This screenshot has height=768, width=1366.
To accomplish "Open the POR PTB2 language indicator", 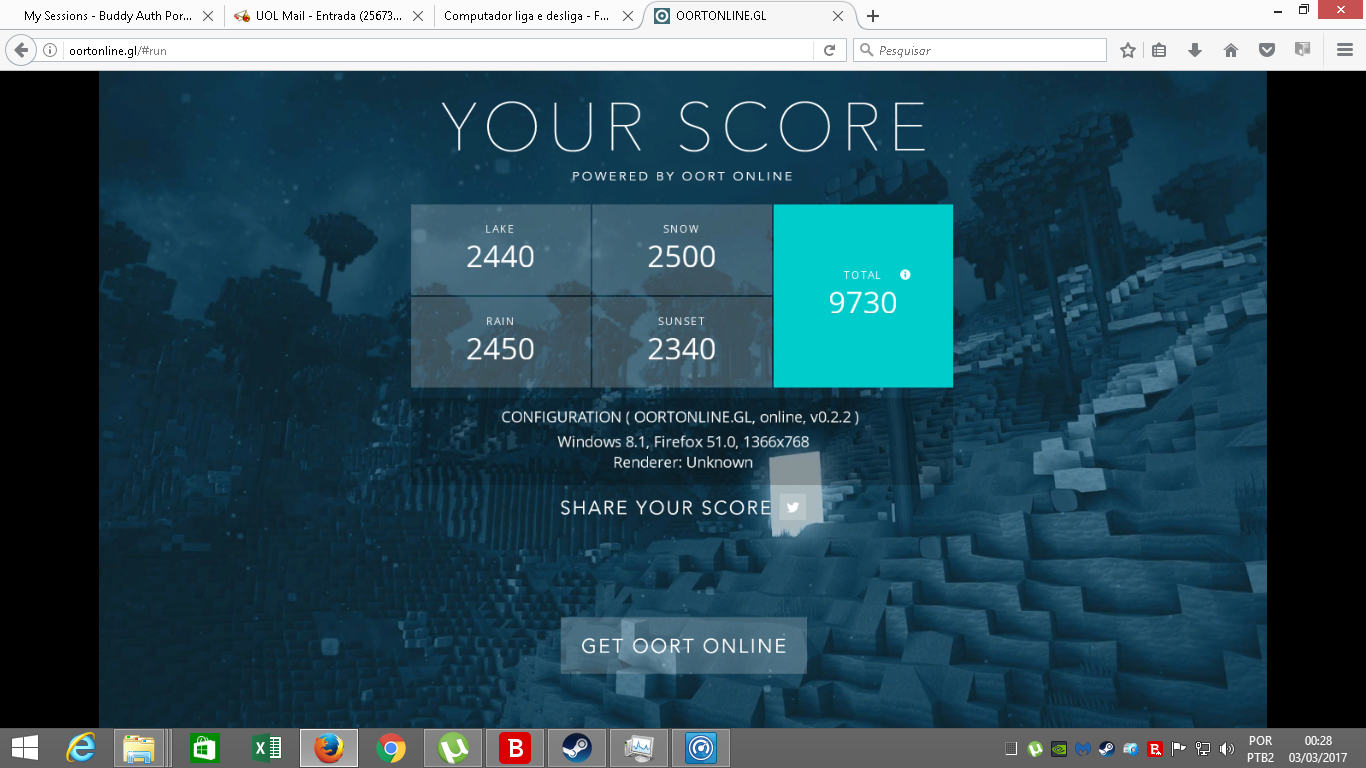I will coord(1260,749).
